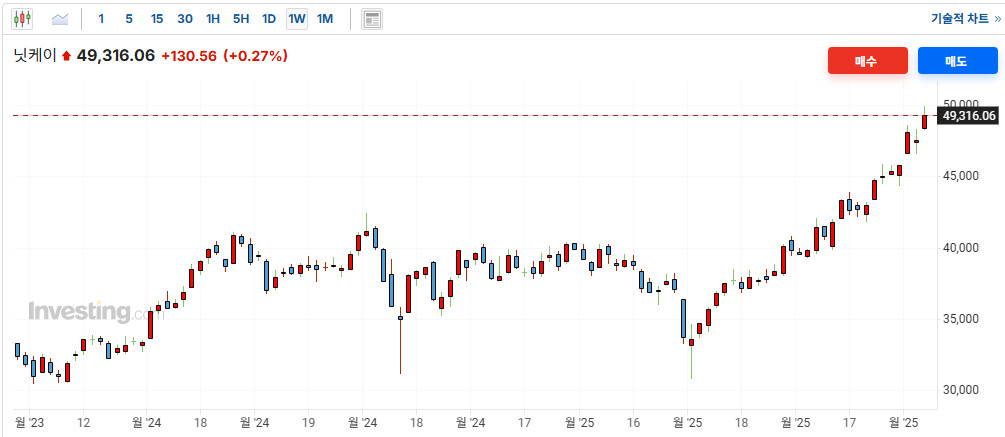Click the 49,316.06 price label on axis
The image size is (1005, 437).
pos(968,116)
